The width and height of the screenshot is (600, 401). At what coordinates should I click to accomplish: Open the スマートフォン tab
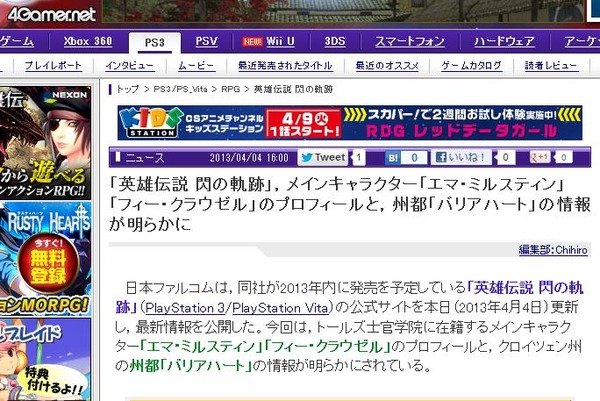pyautogui.click(x=410, y=41)
